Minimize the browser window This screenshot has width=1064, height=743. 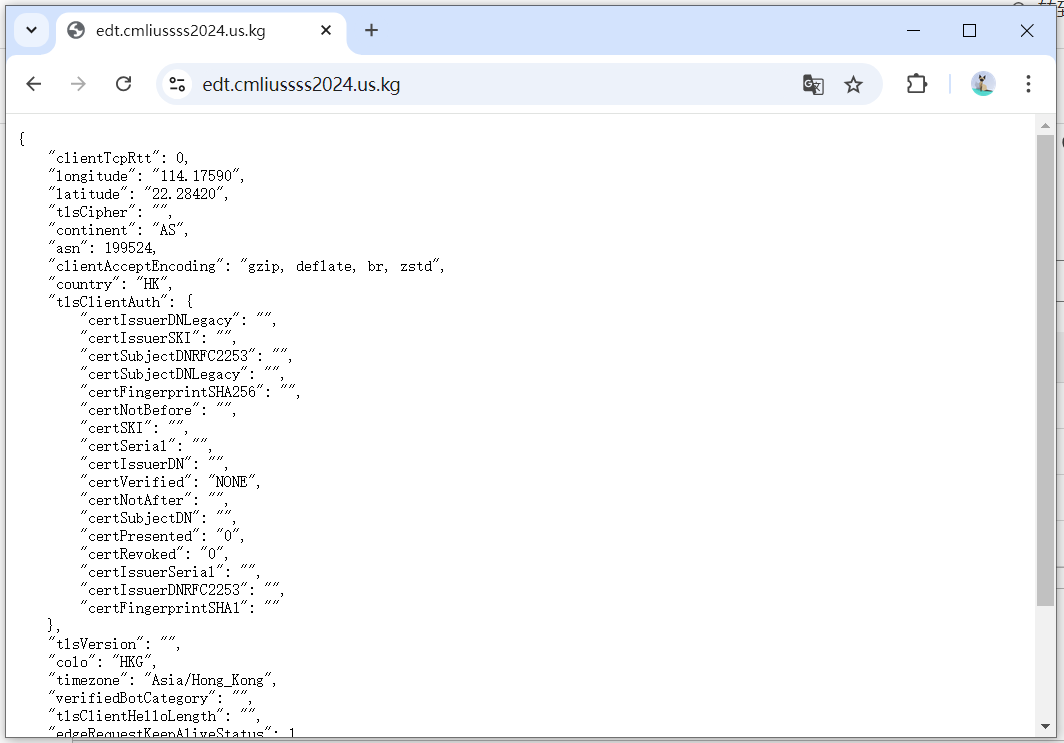[x=912, y=30]
